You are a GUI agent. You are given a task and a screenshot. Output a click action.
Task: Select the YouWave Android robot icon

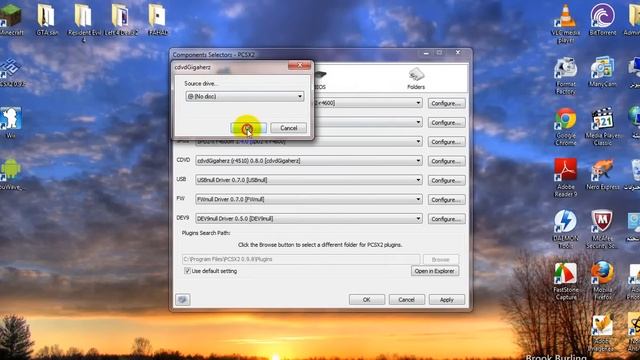11,173
